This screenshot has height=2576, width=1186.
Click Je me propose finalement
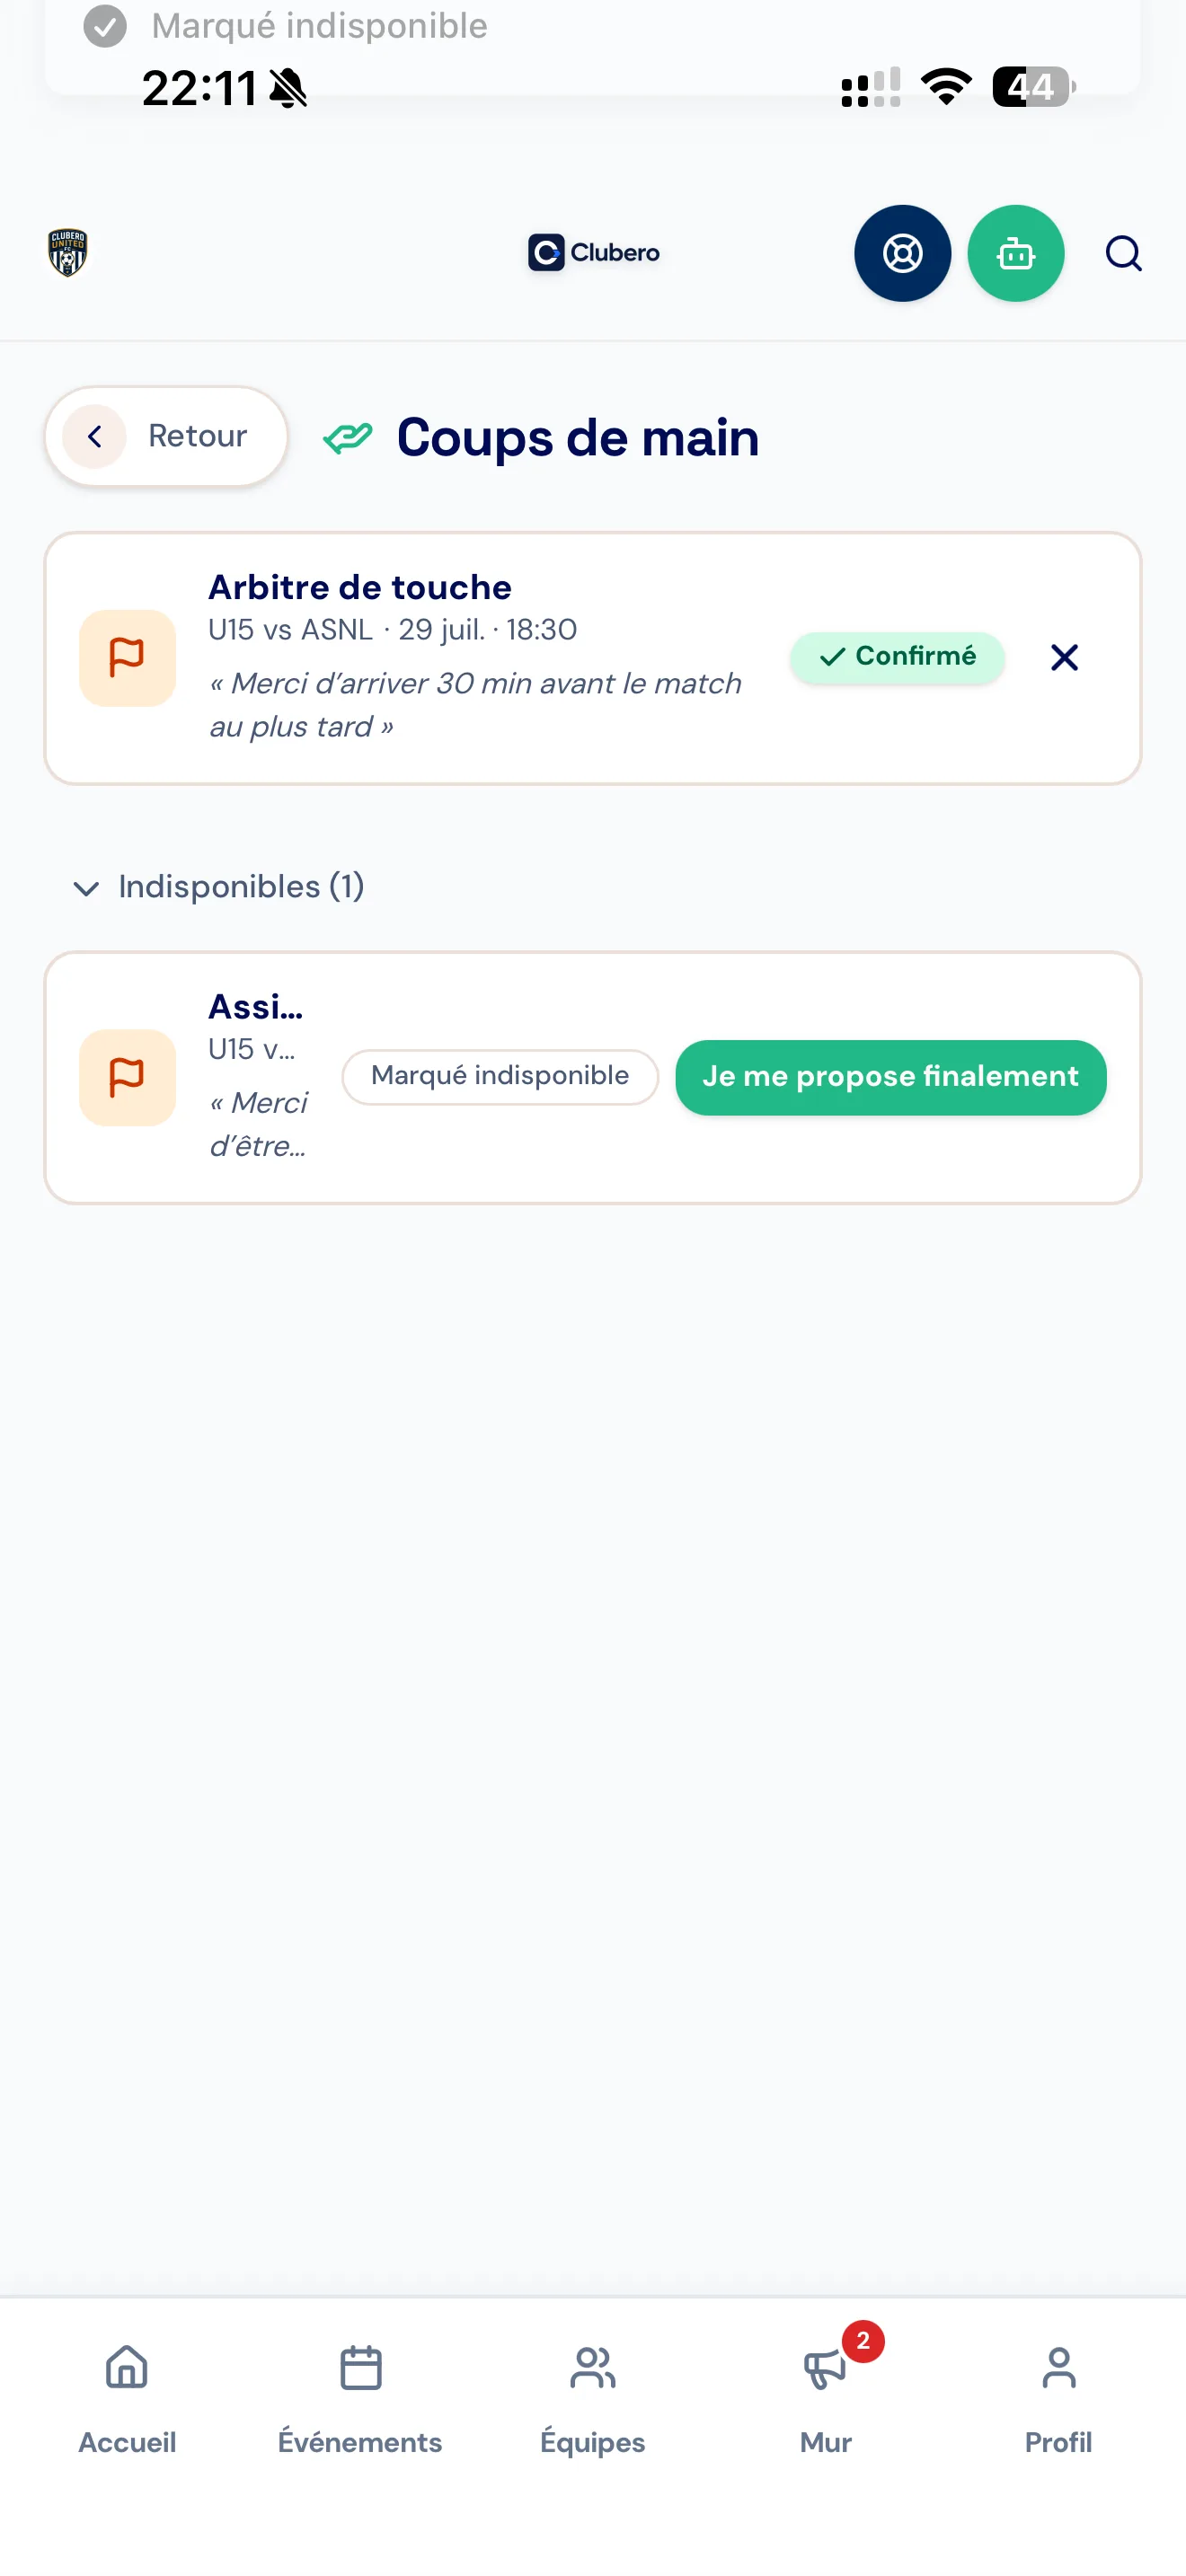click(x=890, y=1077)
